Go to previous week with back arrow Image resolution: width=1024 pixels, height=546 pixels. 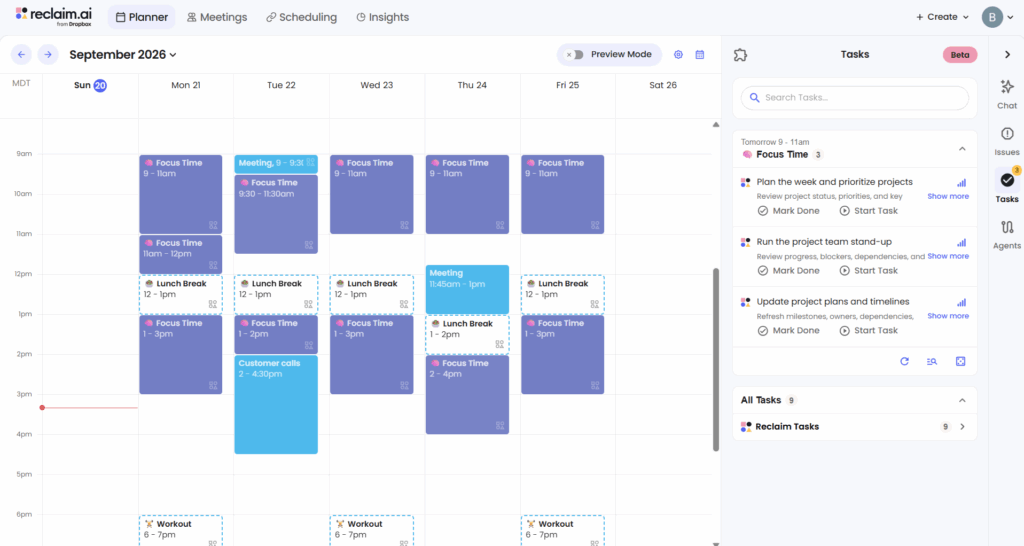pos(22,55)
